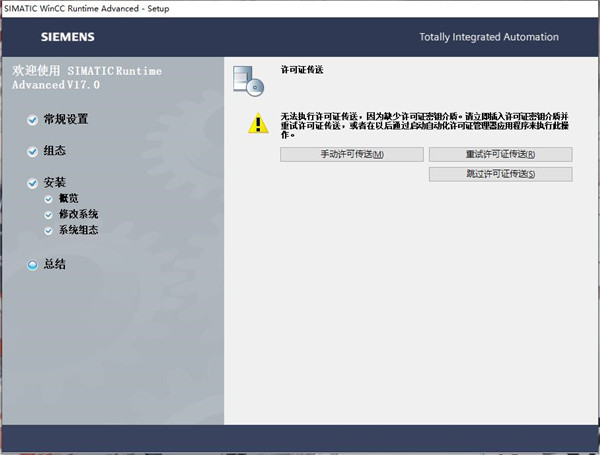Click the 许可证传送 heading text
600x455 pixels.
(302, 70)
